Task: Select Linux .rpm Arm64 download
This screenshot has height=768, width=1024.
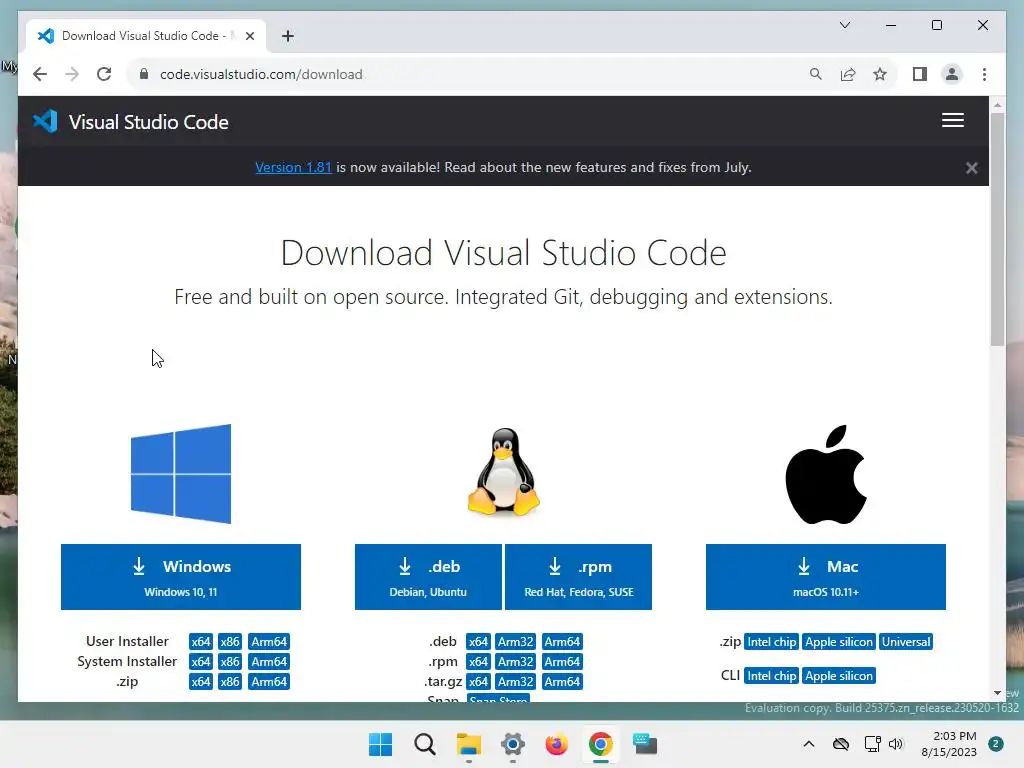Action: [562, 662]
